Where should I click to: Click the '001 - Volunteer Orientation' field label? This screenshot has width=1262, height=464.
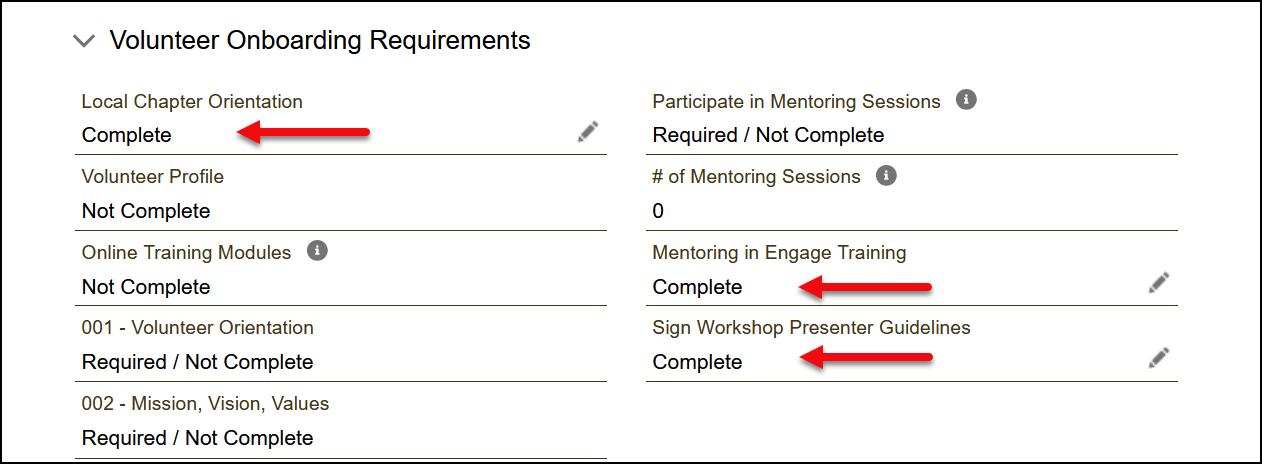coord(197,328)
